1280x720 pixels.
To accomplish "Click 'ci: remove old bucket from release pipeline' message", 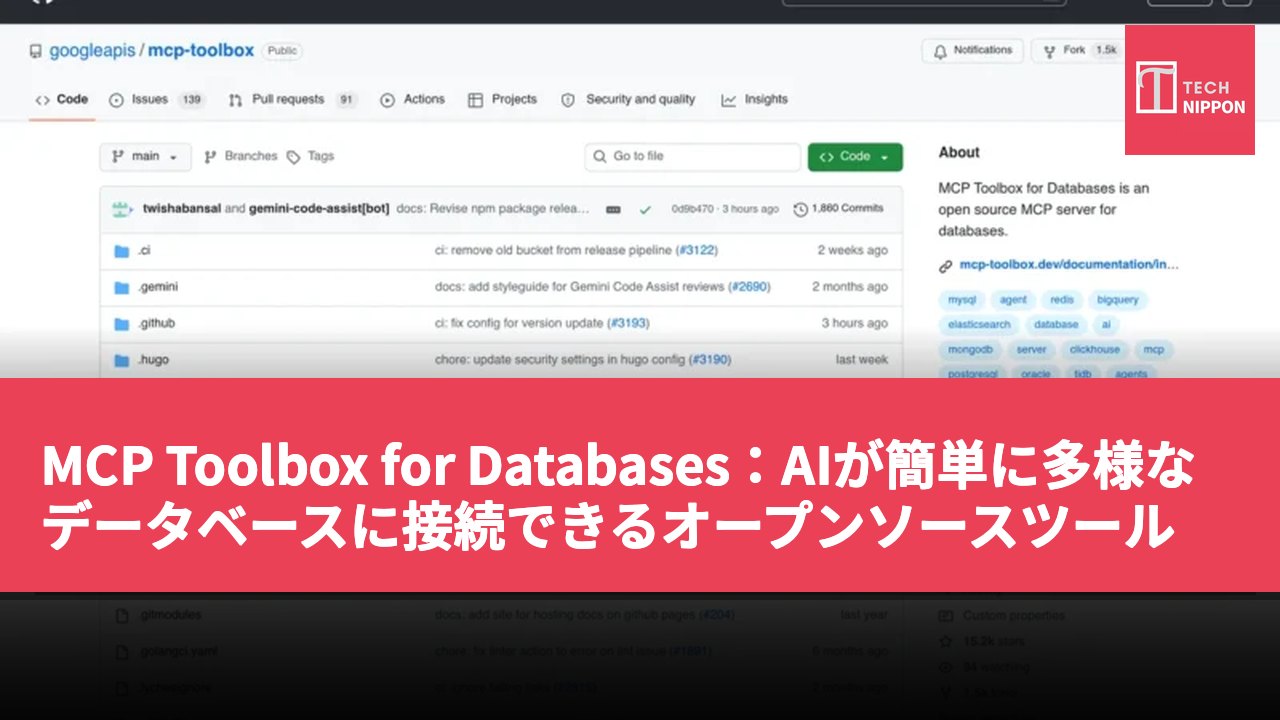I will 553,251.
